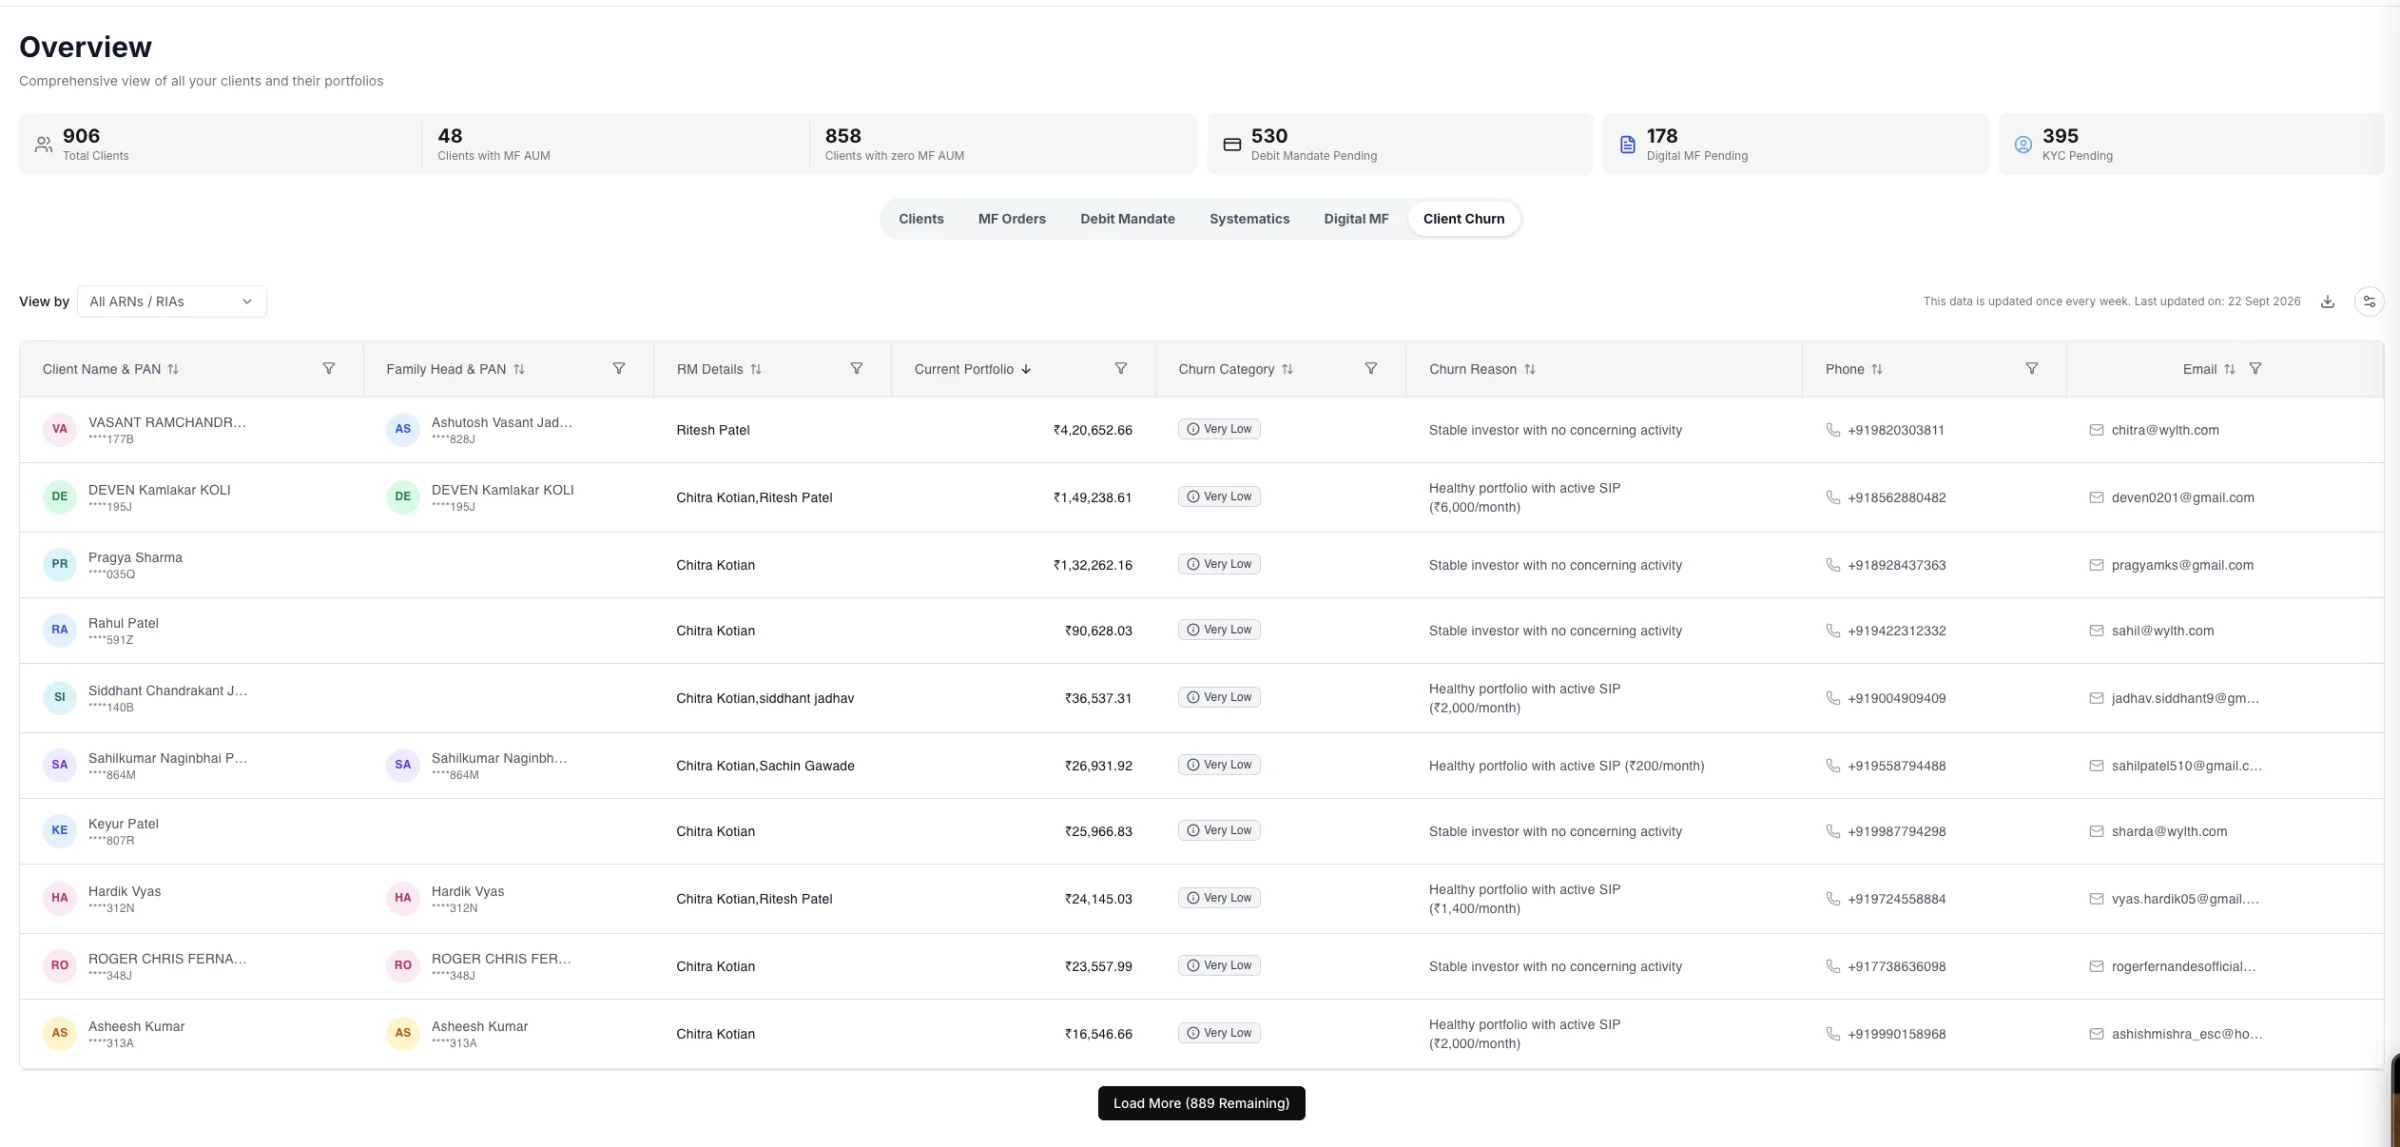The width and height of the screenshot is (2400, 1147).
Task: Click Very Low badge in Hardik Vyas row
Action: [1219, 898]
